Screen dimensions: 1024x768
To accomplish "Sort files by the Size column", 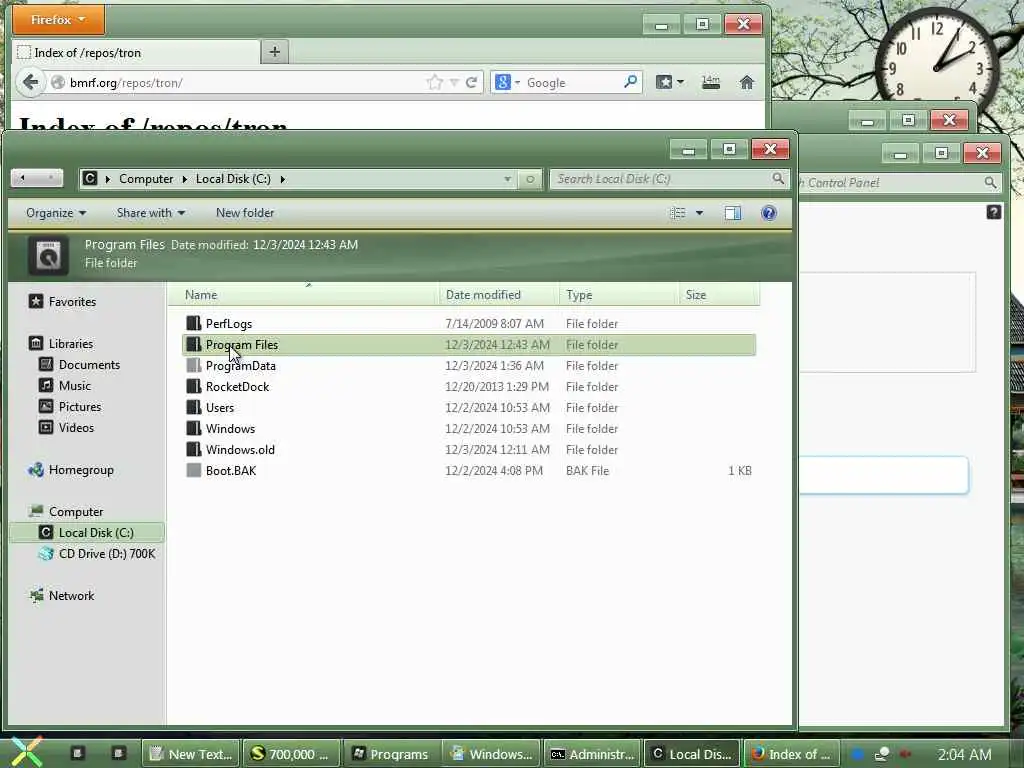I will coord(719,295).
